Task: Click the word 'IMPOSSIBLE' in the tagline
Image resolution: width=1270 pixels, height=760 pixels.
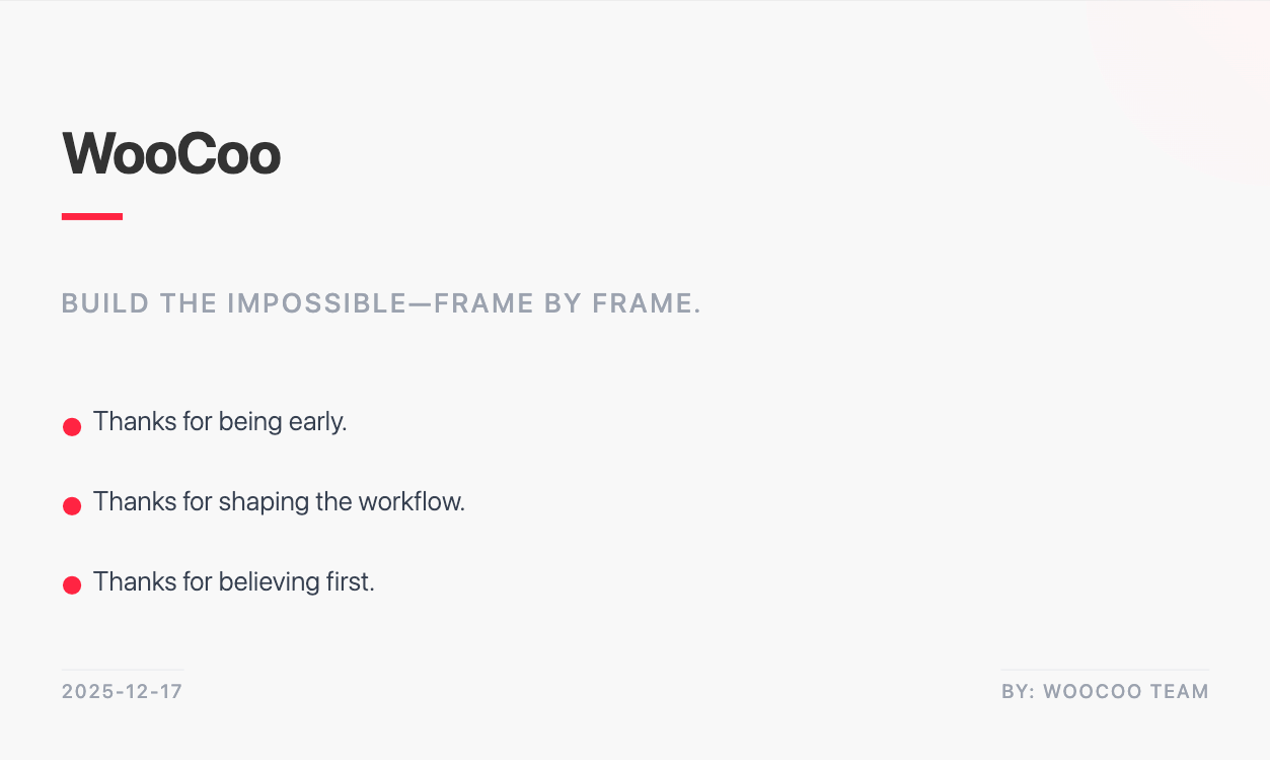Action: [x=317, y=303]
